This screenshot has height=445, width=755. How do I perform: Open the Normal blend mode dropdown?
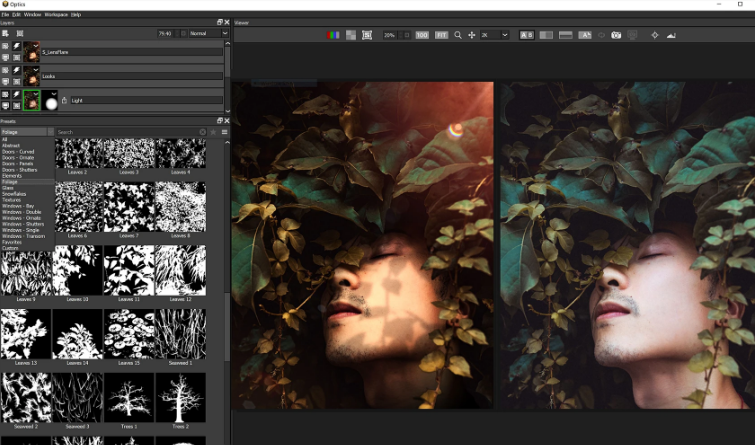208,33
